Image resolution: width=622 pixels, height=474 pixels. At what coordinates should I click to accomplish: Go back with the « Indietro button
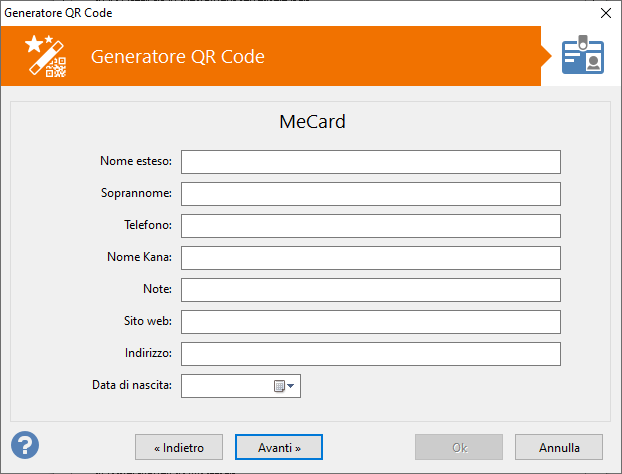[179, 447]
